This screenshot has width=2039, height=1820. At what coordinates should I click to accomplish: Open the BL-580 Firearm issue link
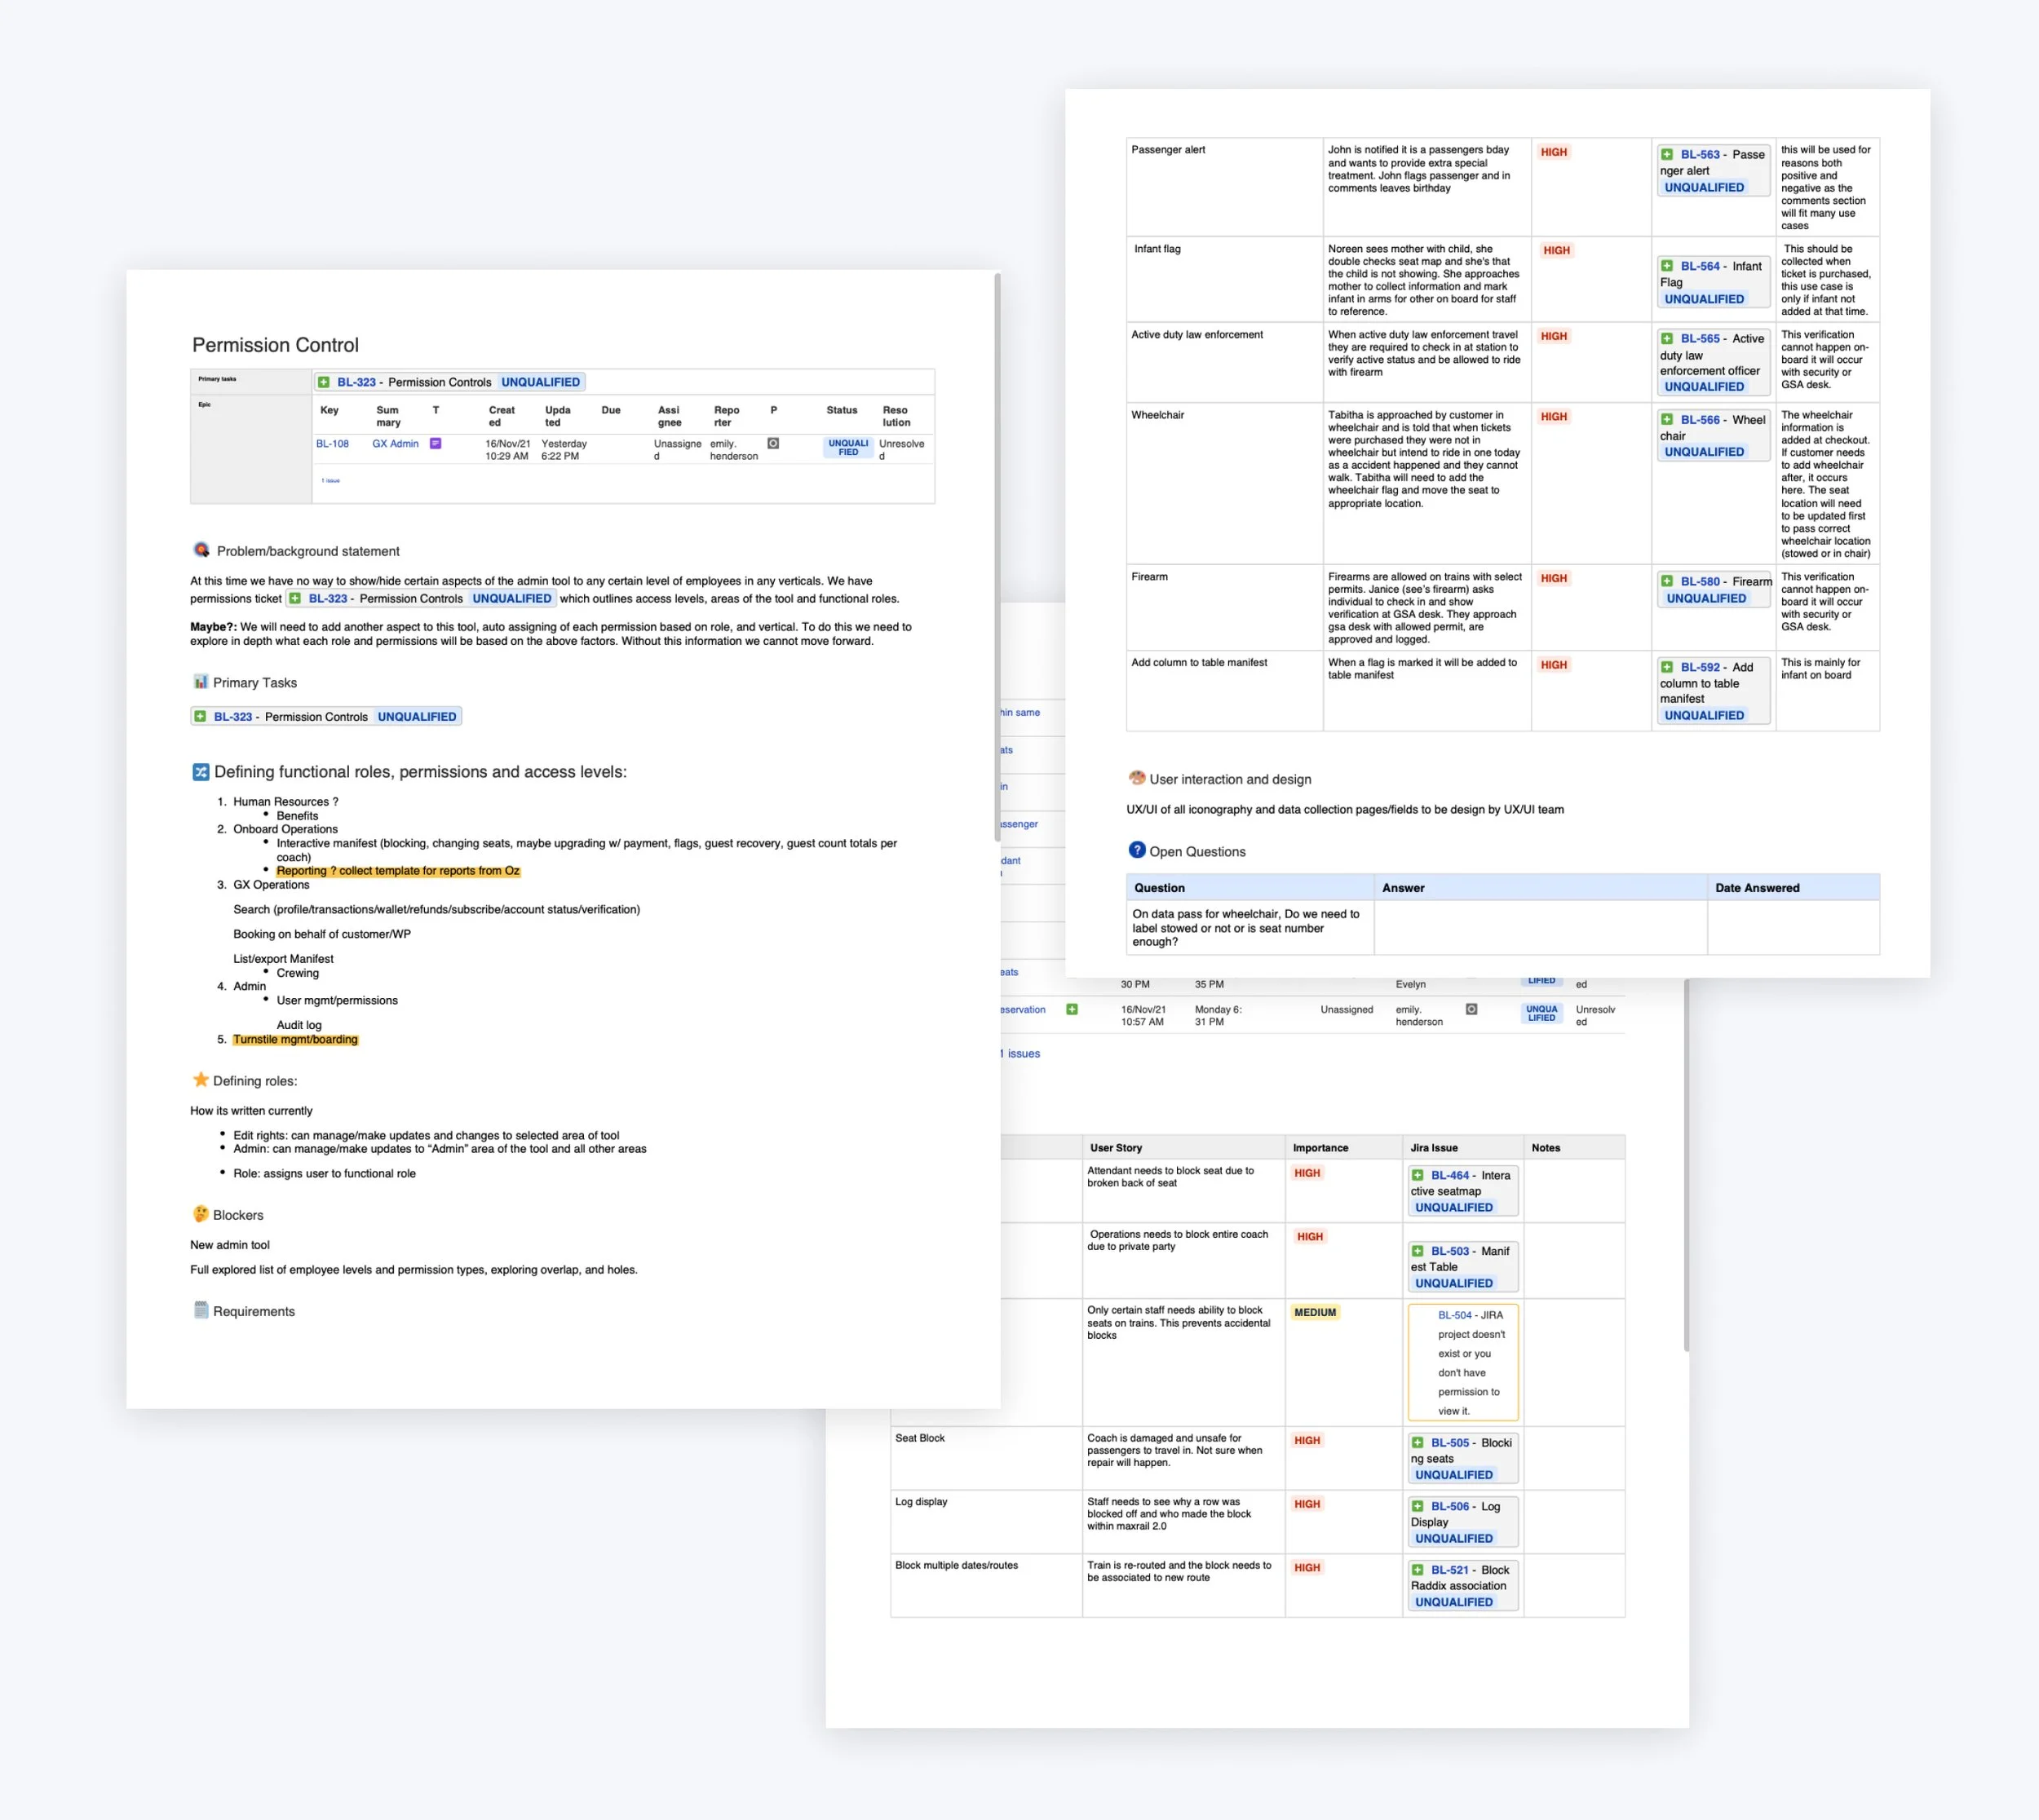point(1700,581)
